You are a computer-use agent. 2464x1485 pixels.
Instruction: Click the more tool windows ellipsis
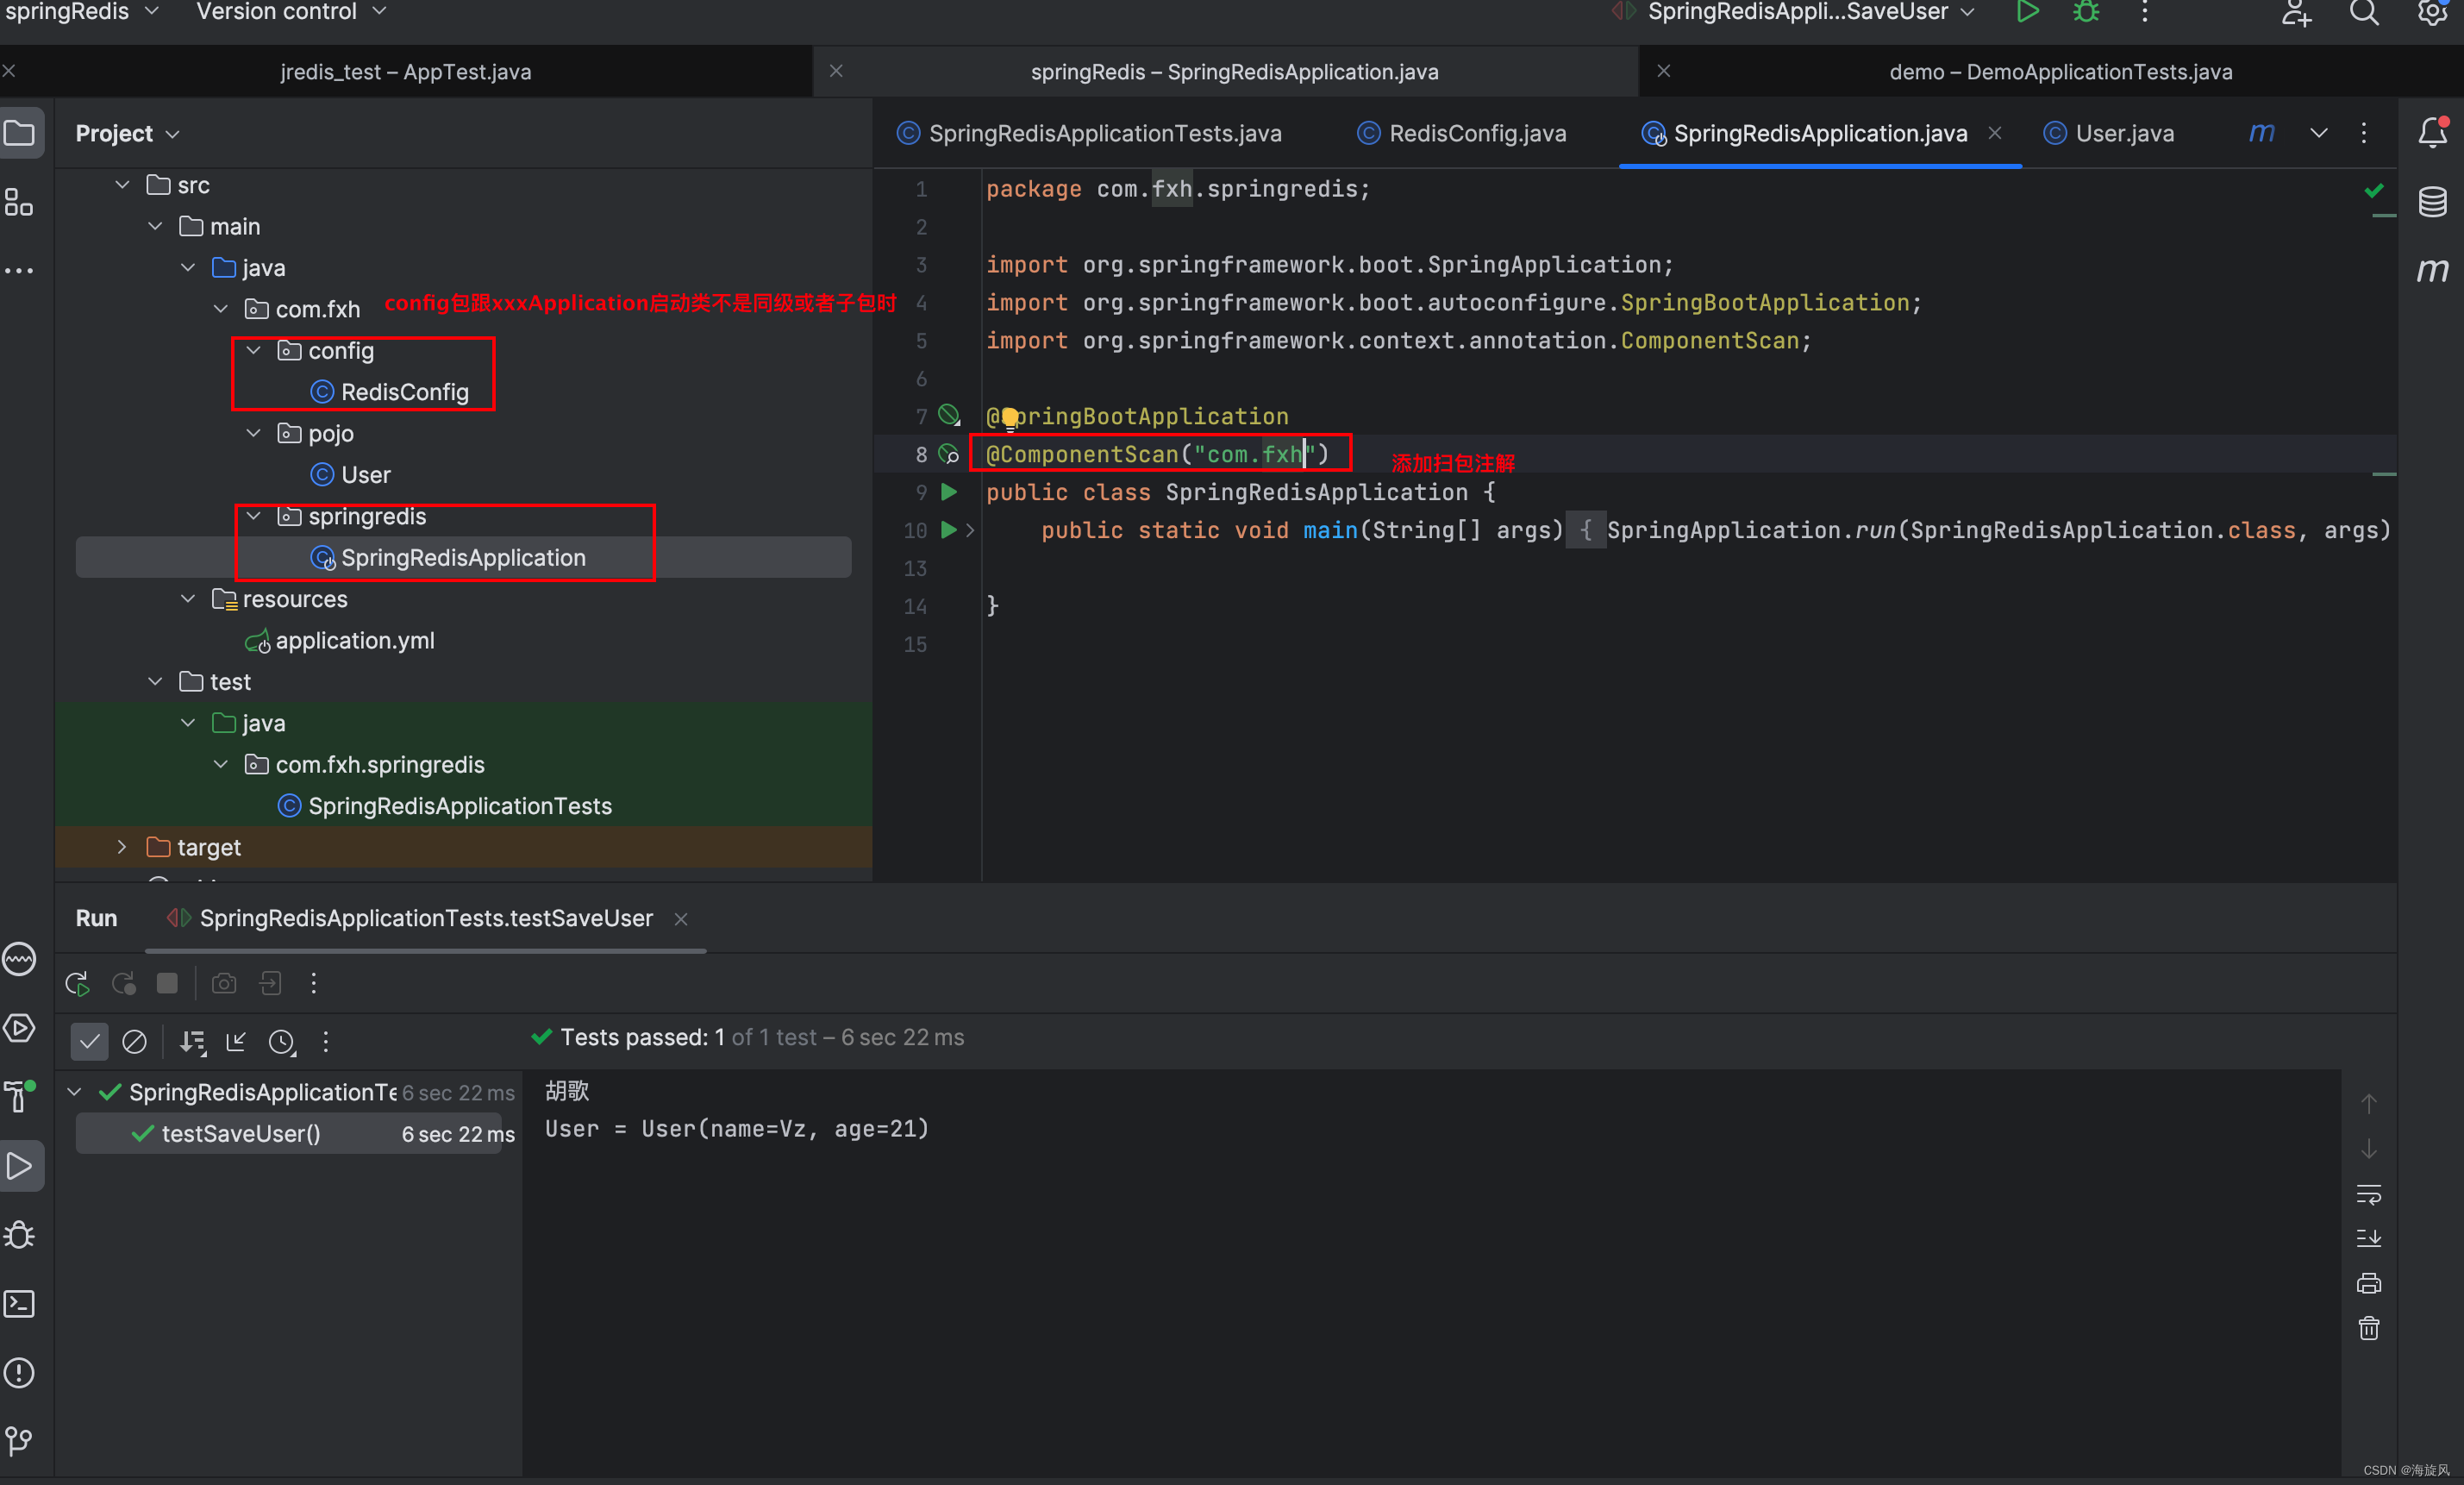coord(19,270)
